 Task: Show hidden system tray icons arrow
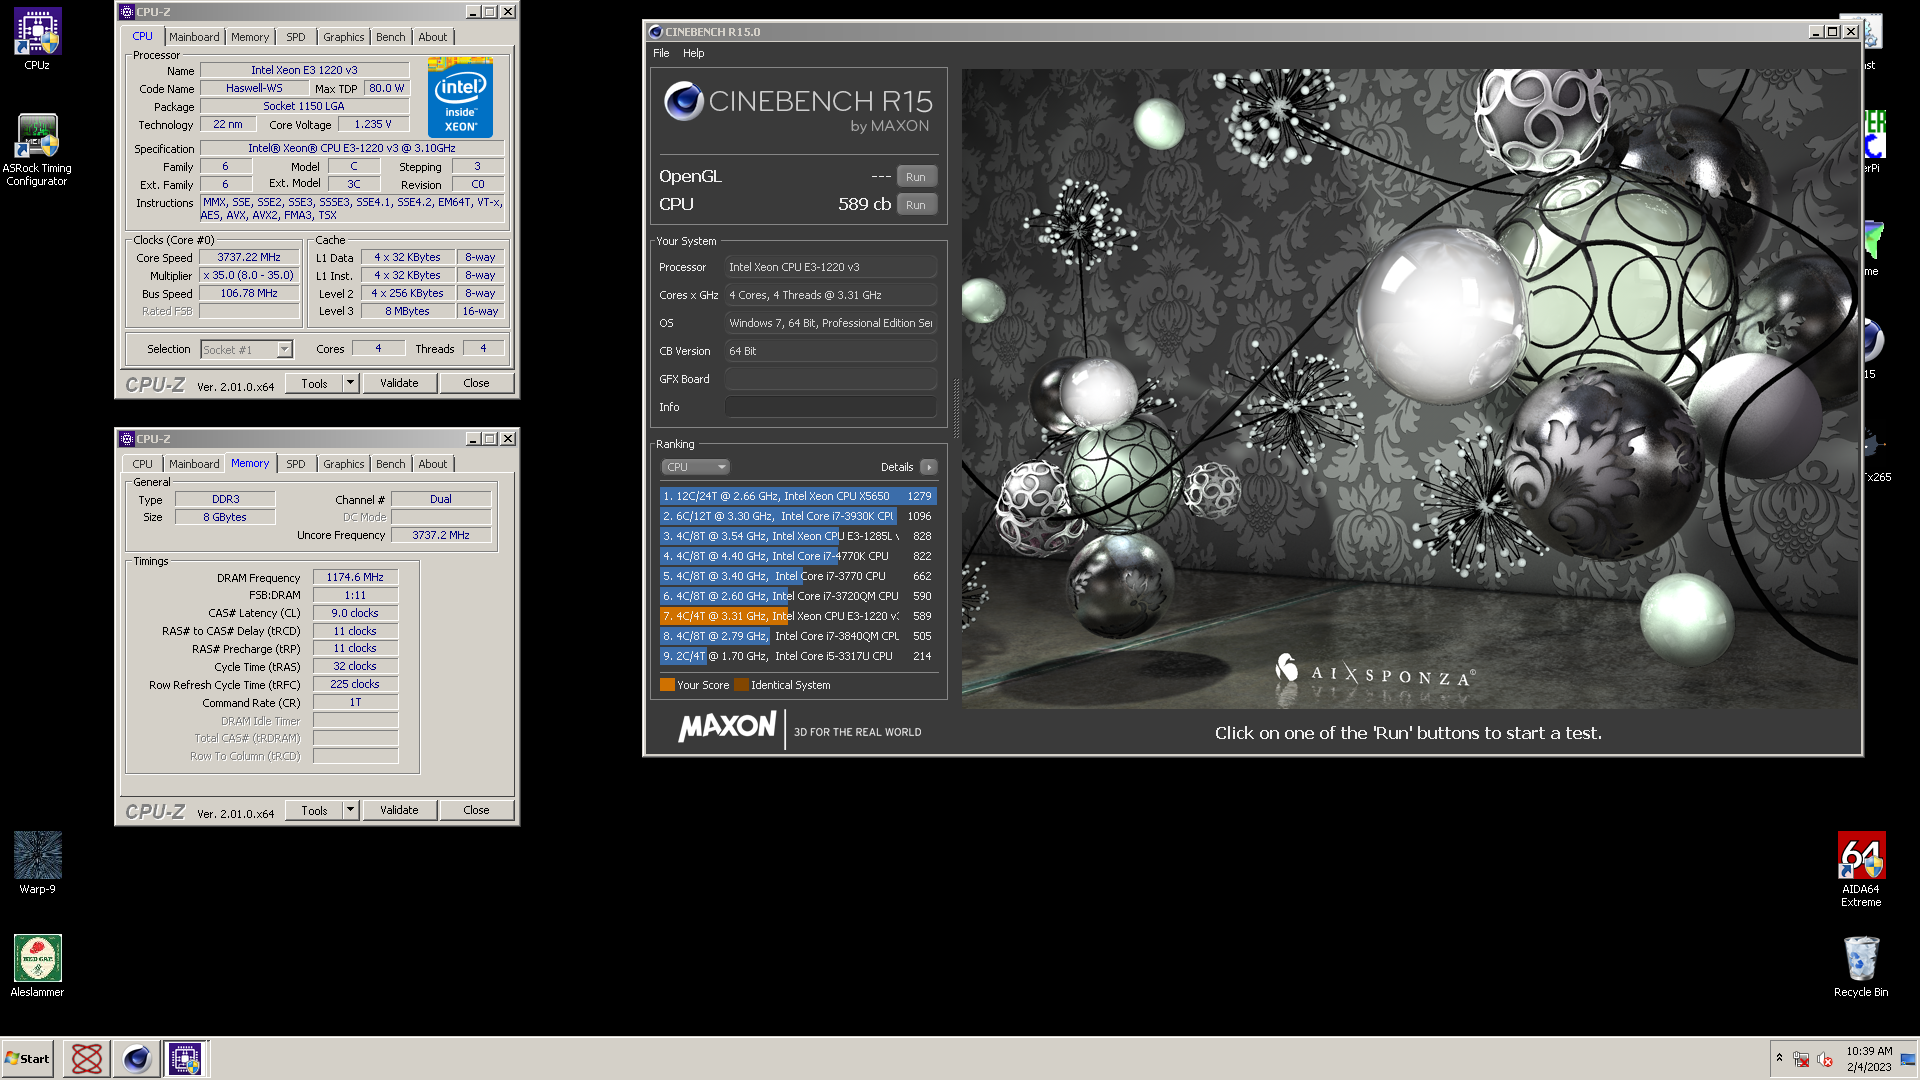(x=1779, y=1058)
